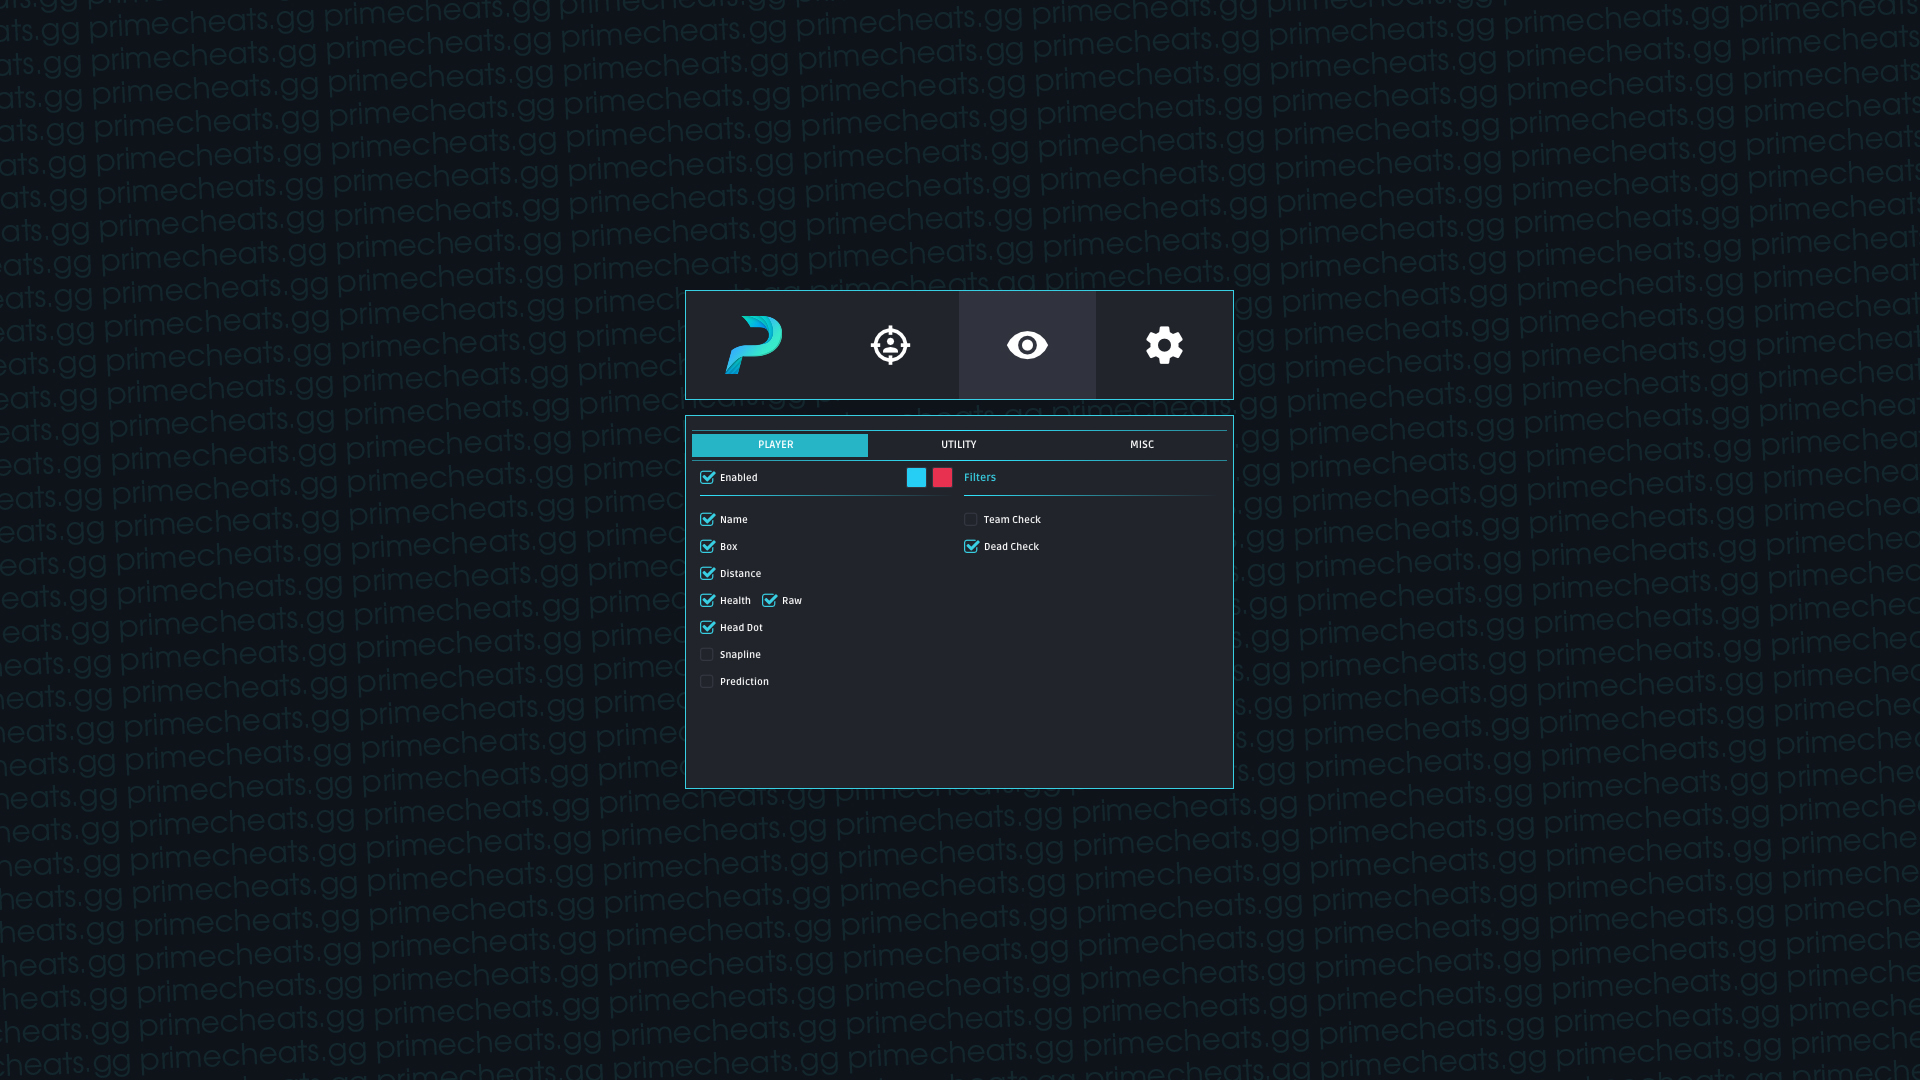The width and height of the screenshot is (1920, 1080).
Task: Switch to the UTILITY tab
Action: (958, 445)
